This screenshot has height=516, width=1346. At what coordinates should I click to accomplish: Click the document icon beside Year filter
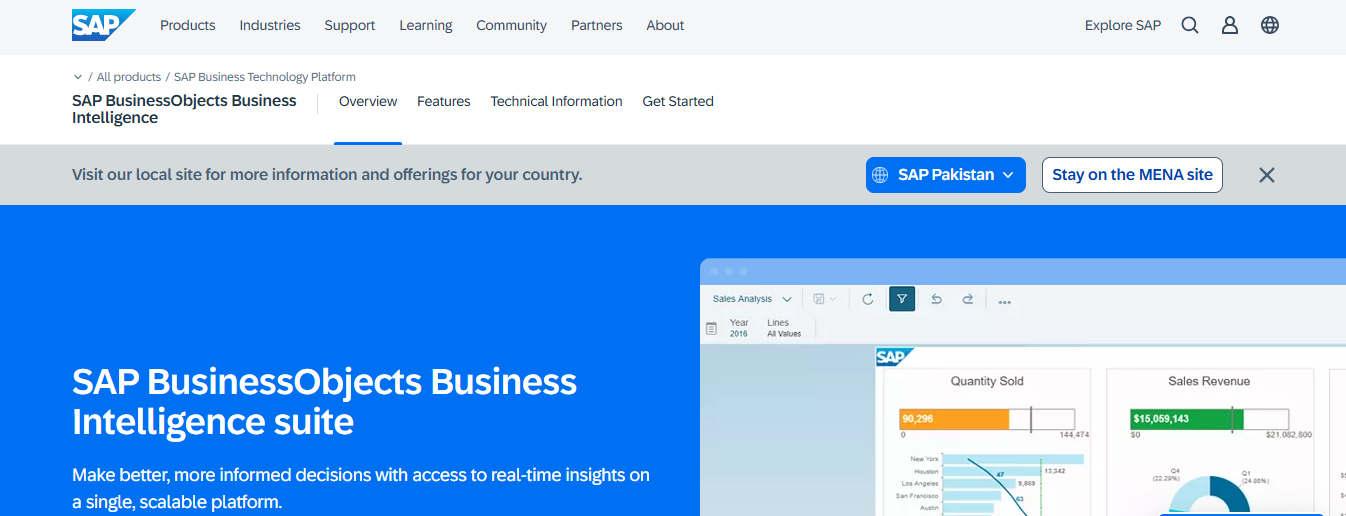[712, 328]
